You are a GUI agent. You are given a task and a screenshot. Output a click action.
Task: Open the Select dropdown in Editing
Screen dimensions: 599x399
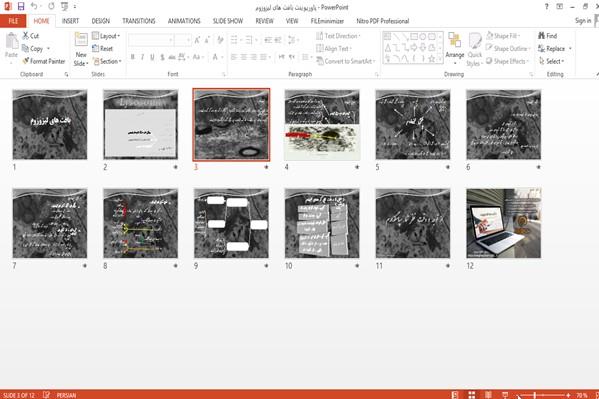point(552,61)
